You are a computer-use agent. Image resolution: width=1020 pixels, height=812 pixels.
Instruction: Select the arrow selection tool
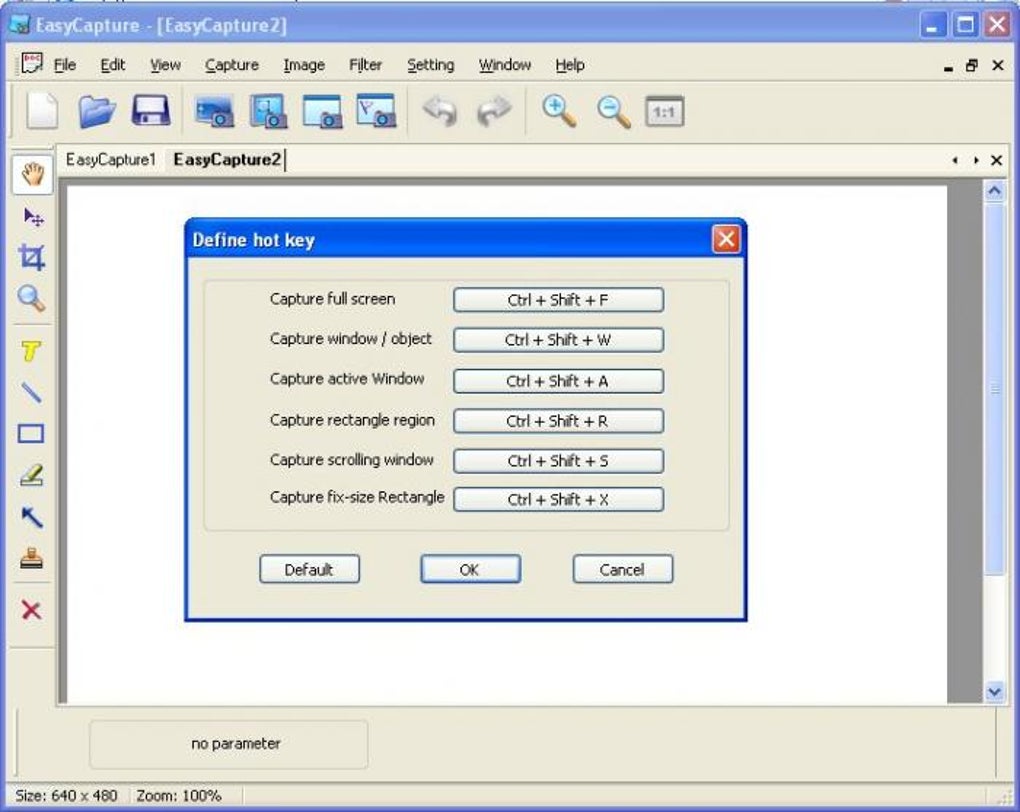pos(32,217)
